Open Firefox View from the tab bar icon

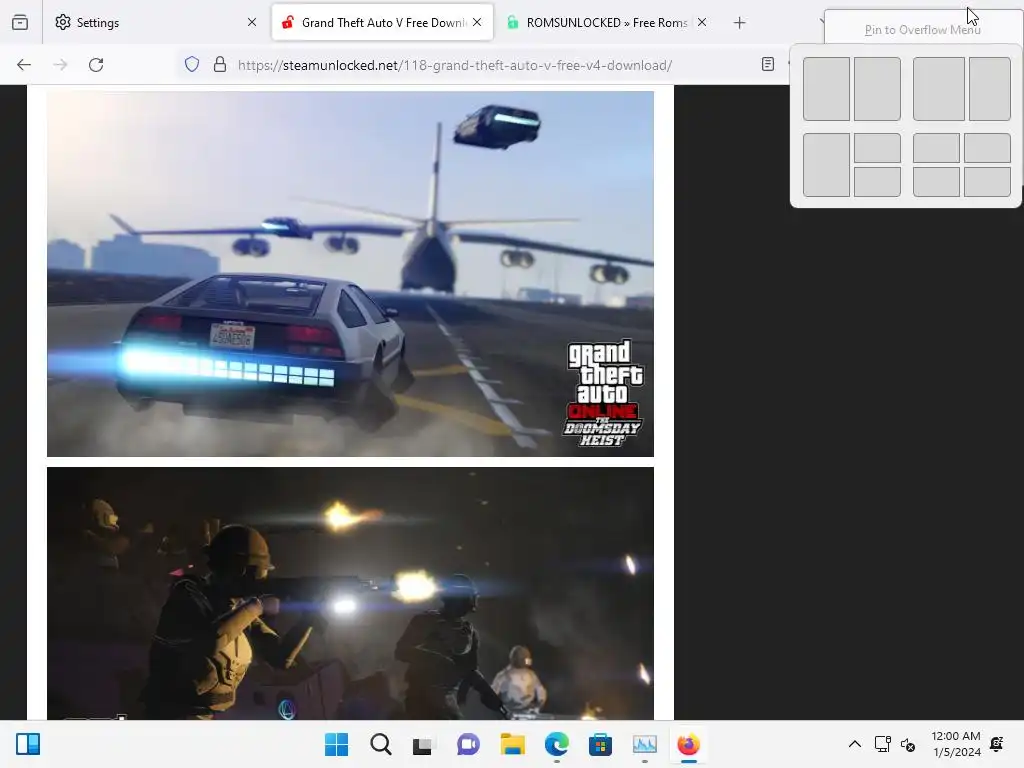tap(20, 23)
